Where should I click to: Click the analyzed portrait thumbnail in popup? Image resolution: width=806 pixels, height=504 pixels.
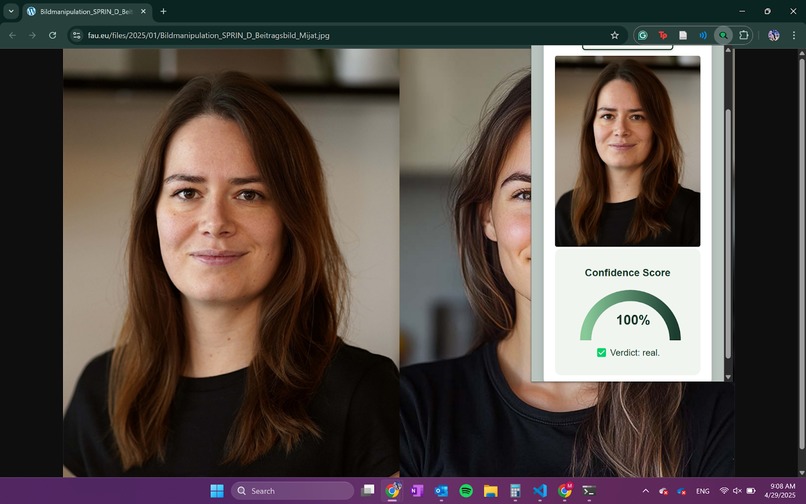click(x=627, y=151)
